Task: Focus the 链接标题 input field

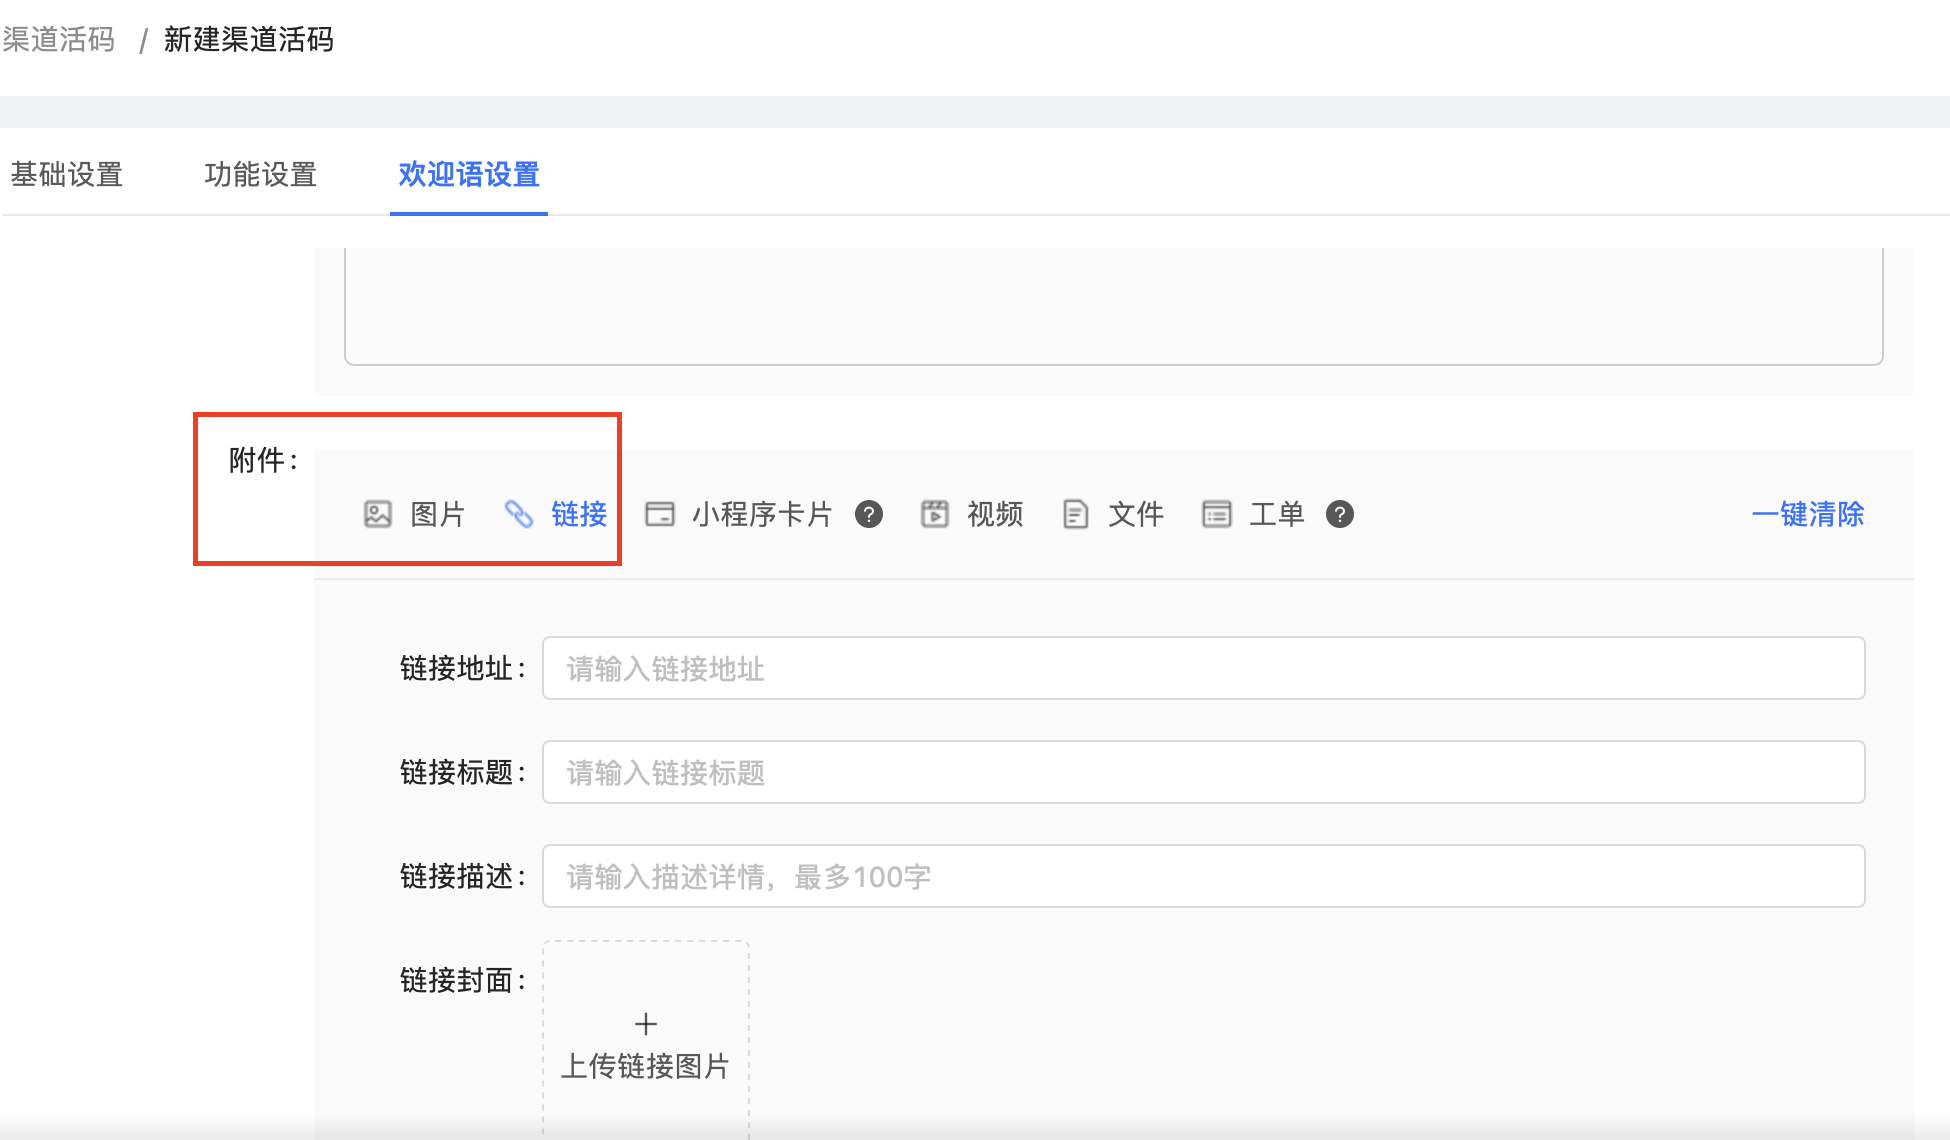Action: pos(1203,772)
